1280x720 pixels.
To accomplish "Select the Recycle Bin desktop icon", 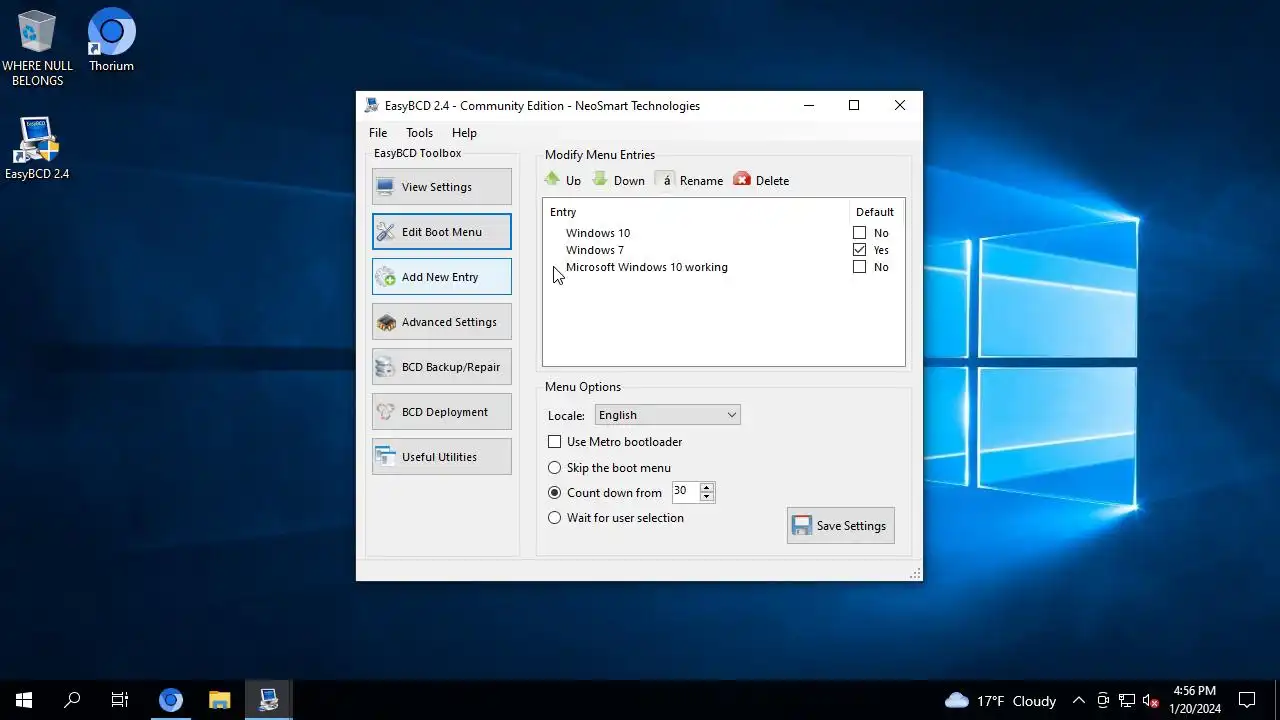I will point(37,49).
